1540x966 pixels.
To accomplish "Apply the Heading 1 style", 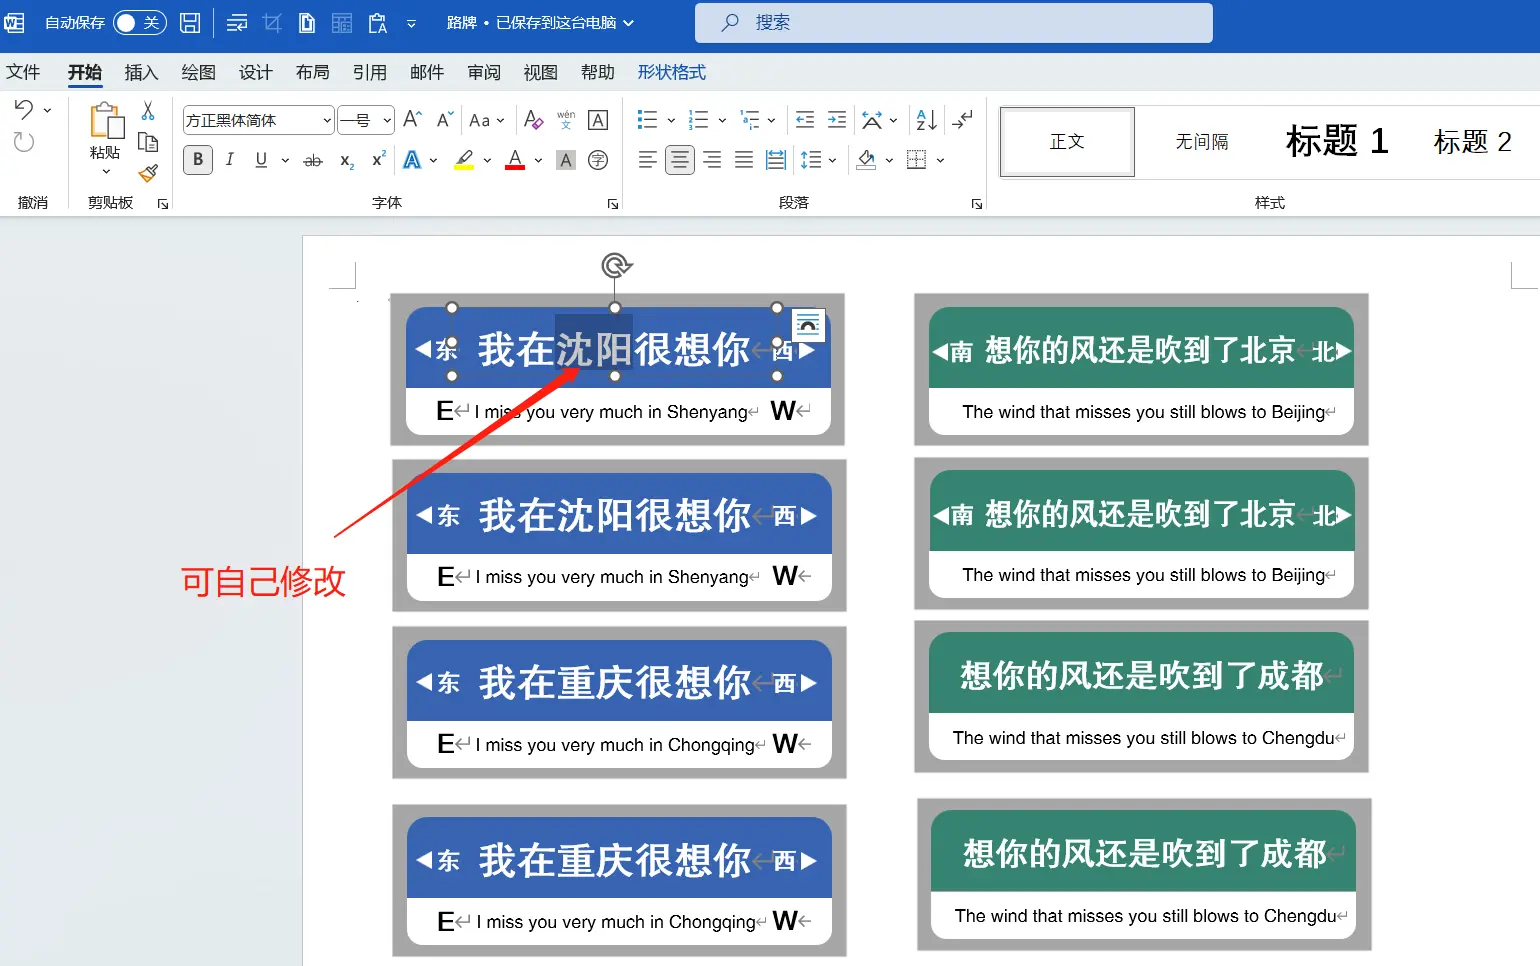I will 1336,142.
